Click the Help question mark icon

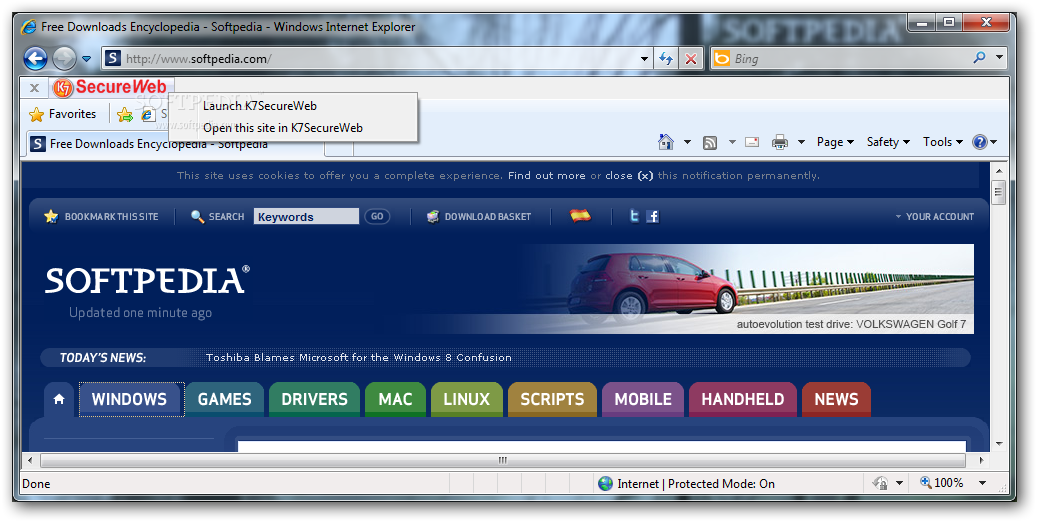click(979, 142)
